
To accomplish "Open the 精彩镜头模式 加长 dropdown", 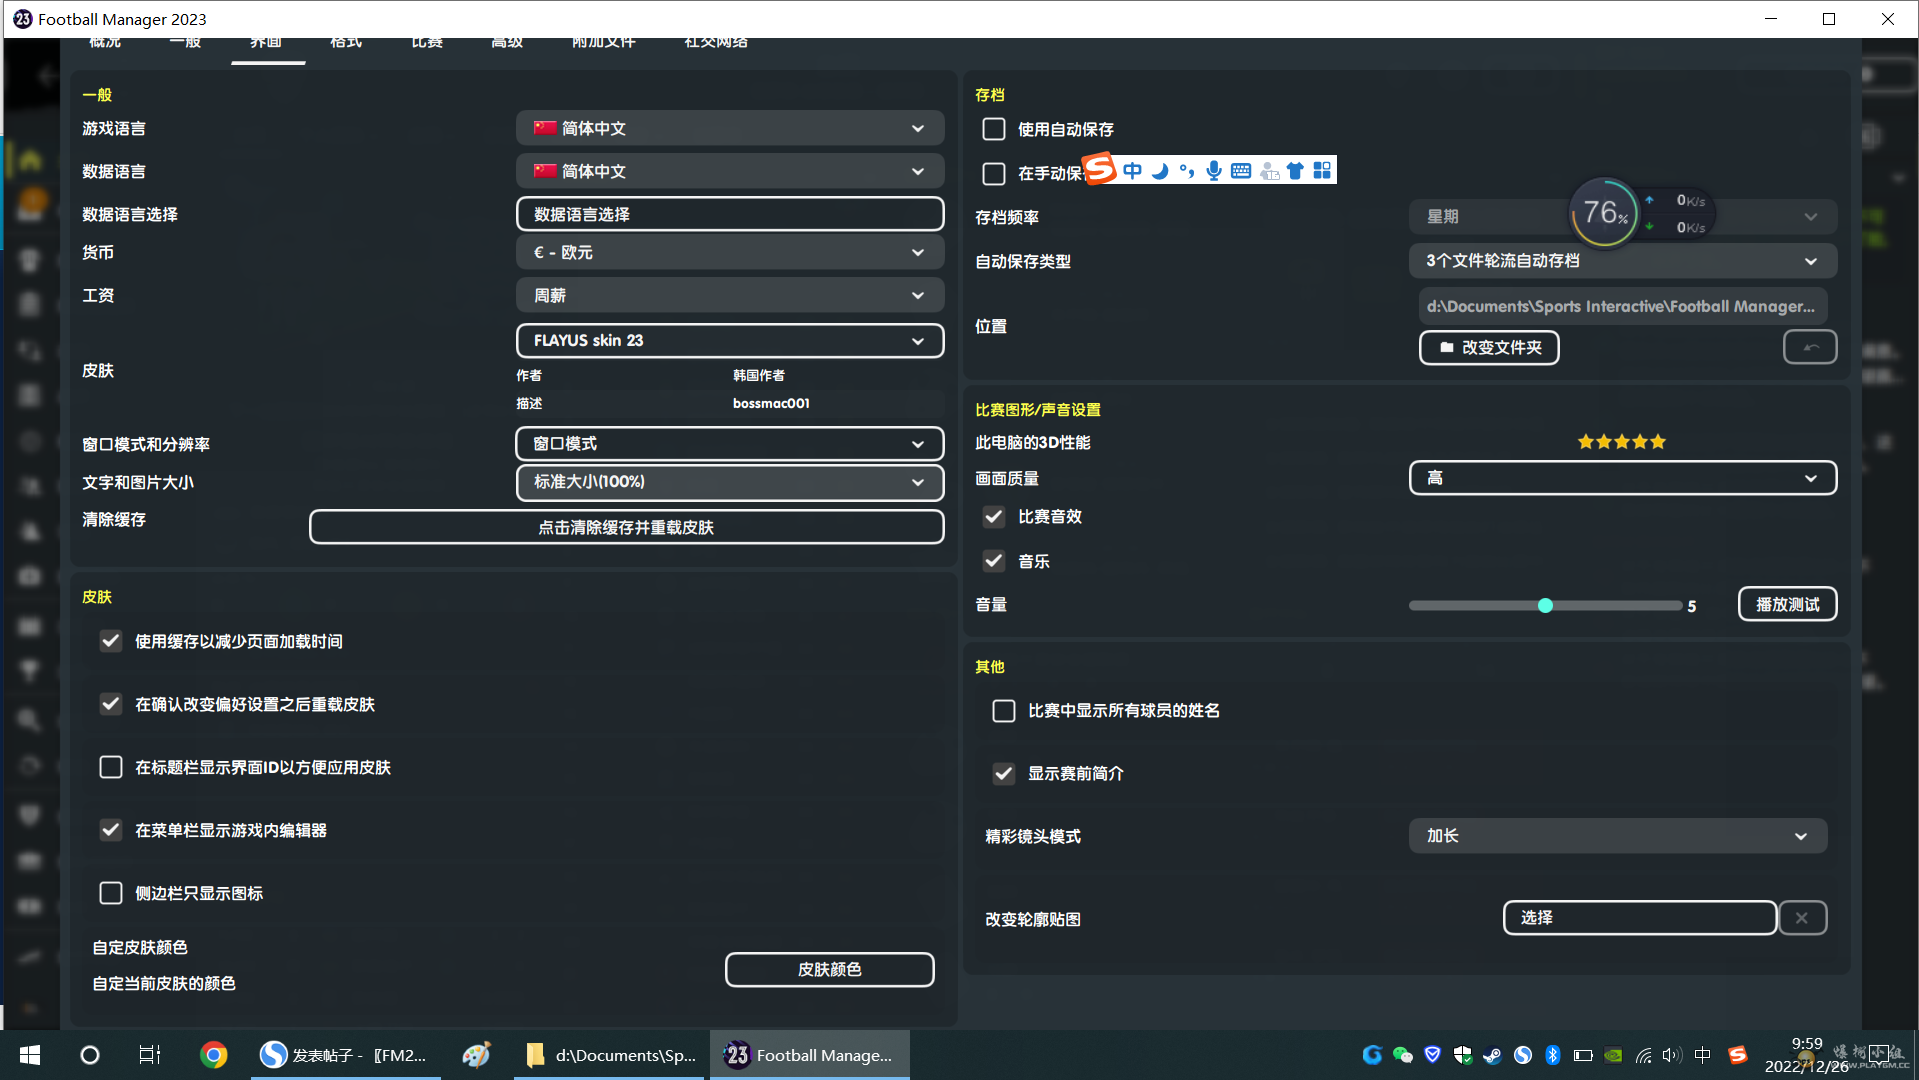I will click(1618, 836).
